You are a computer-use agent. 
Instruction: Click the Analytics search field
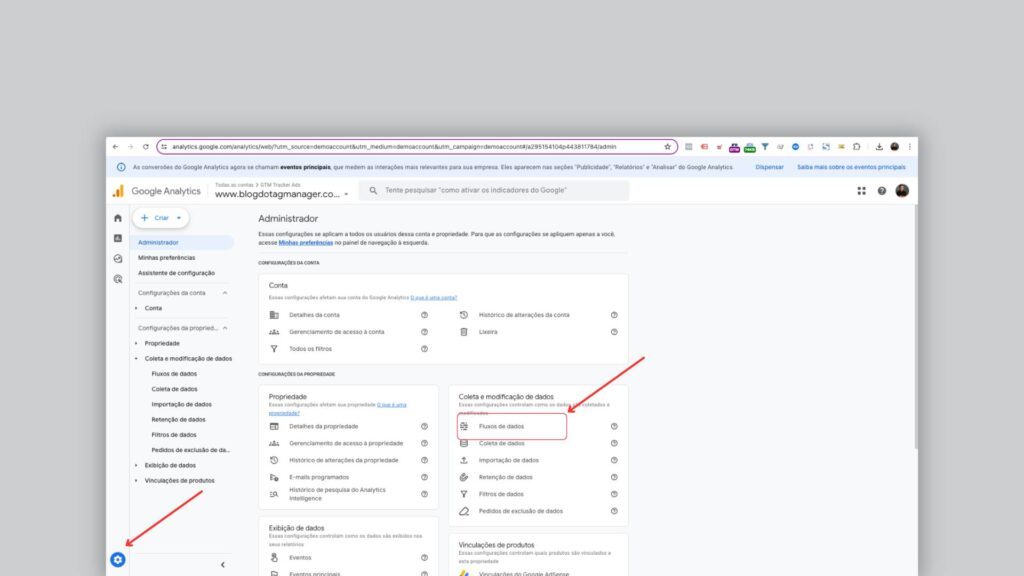click(494, 191)
